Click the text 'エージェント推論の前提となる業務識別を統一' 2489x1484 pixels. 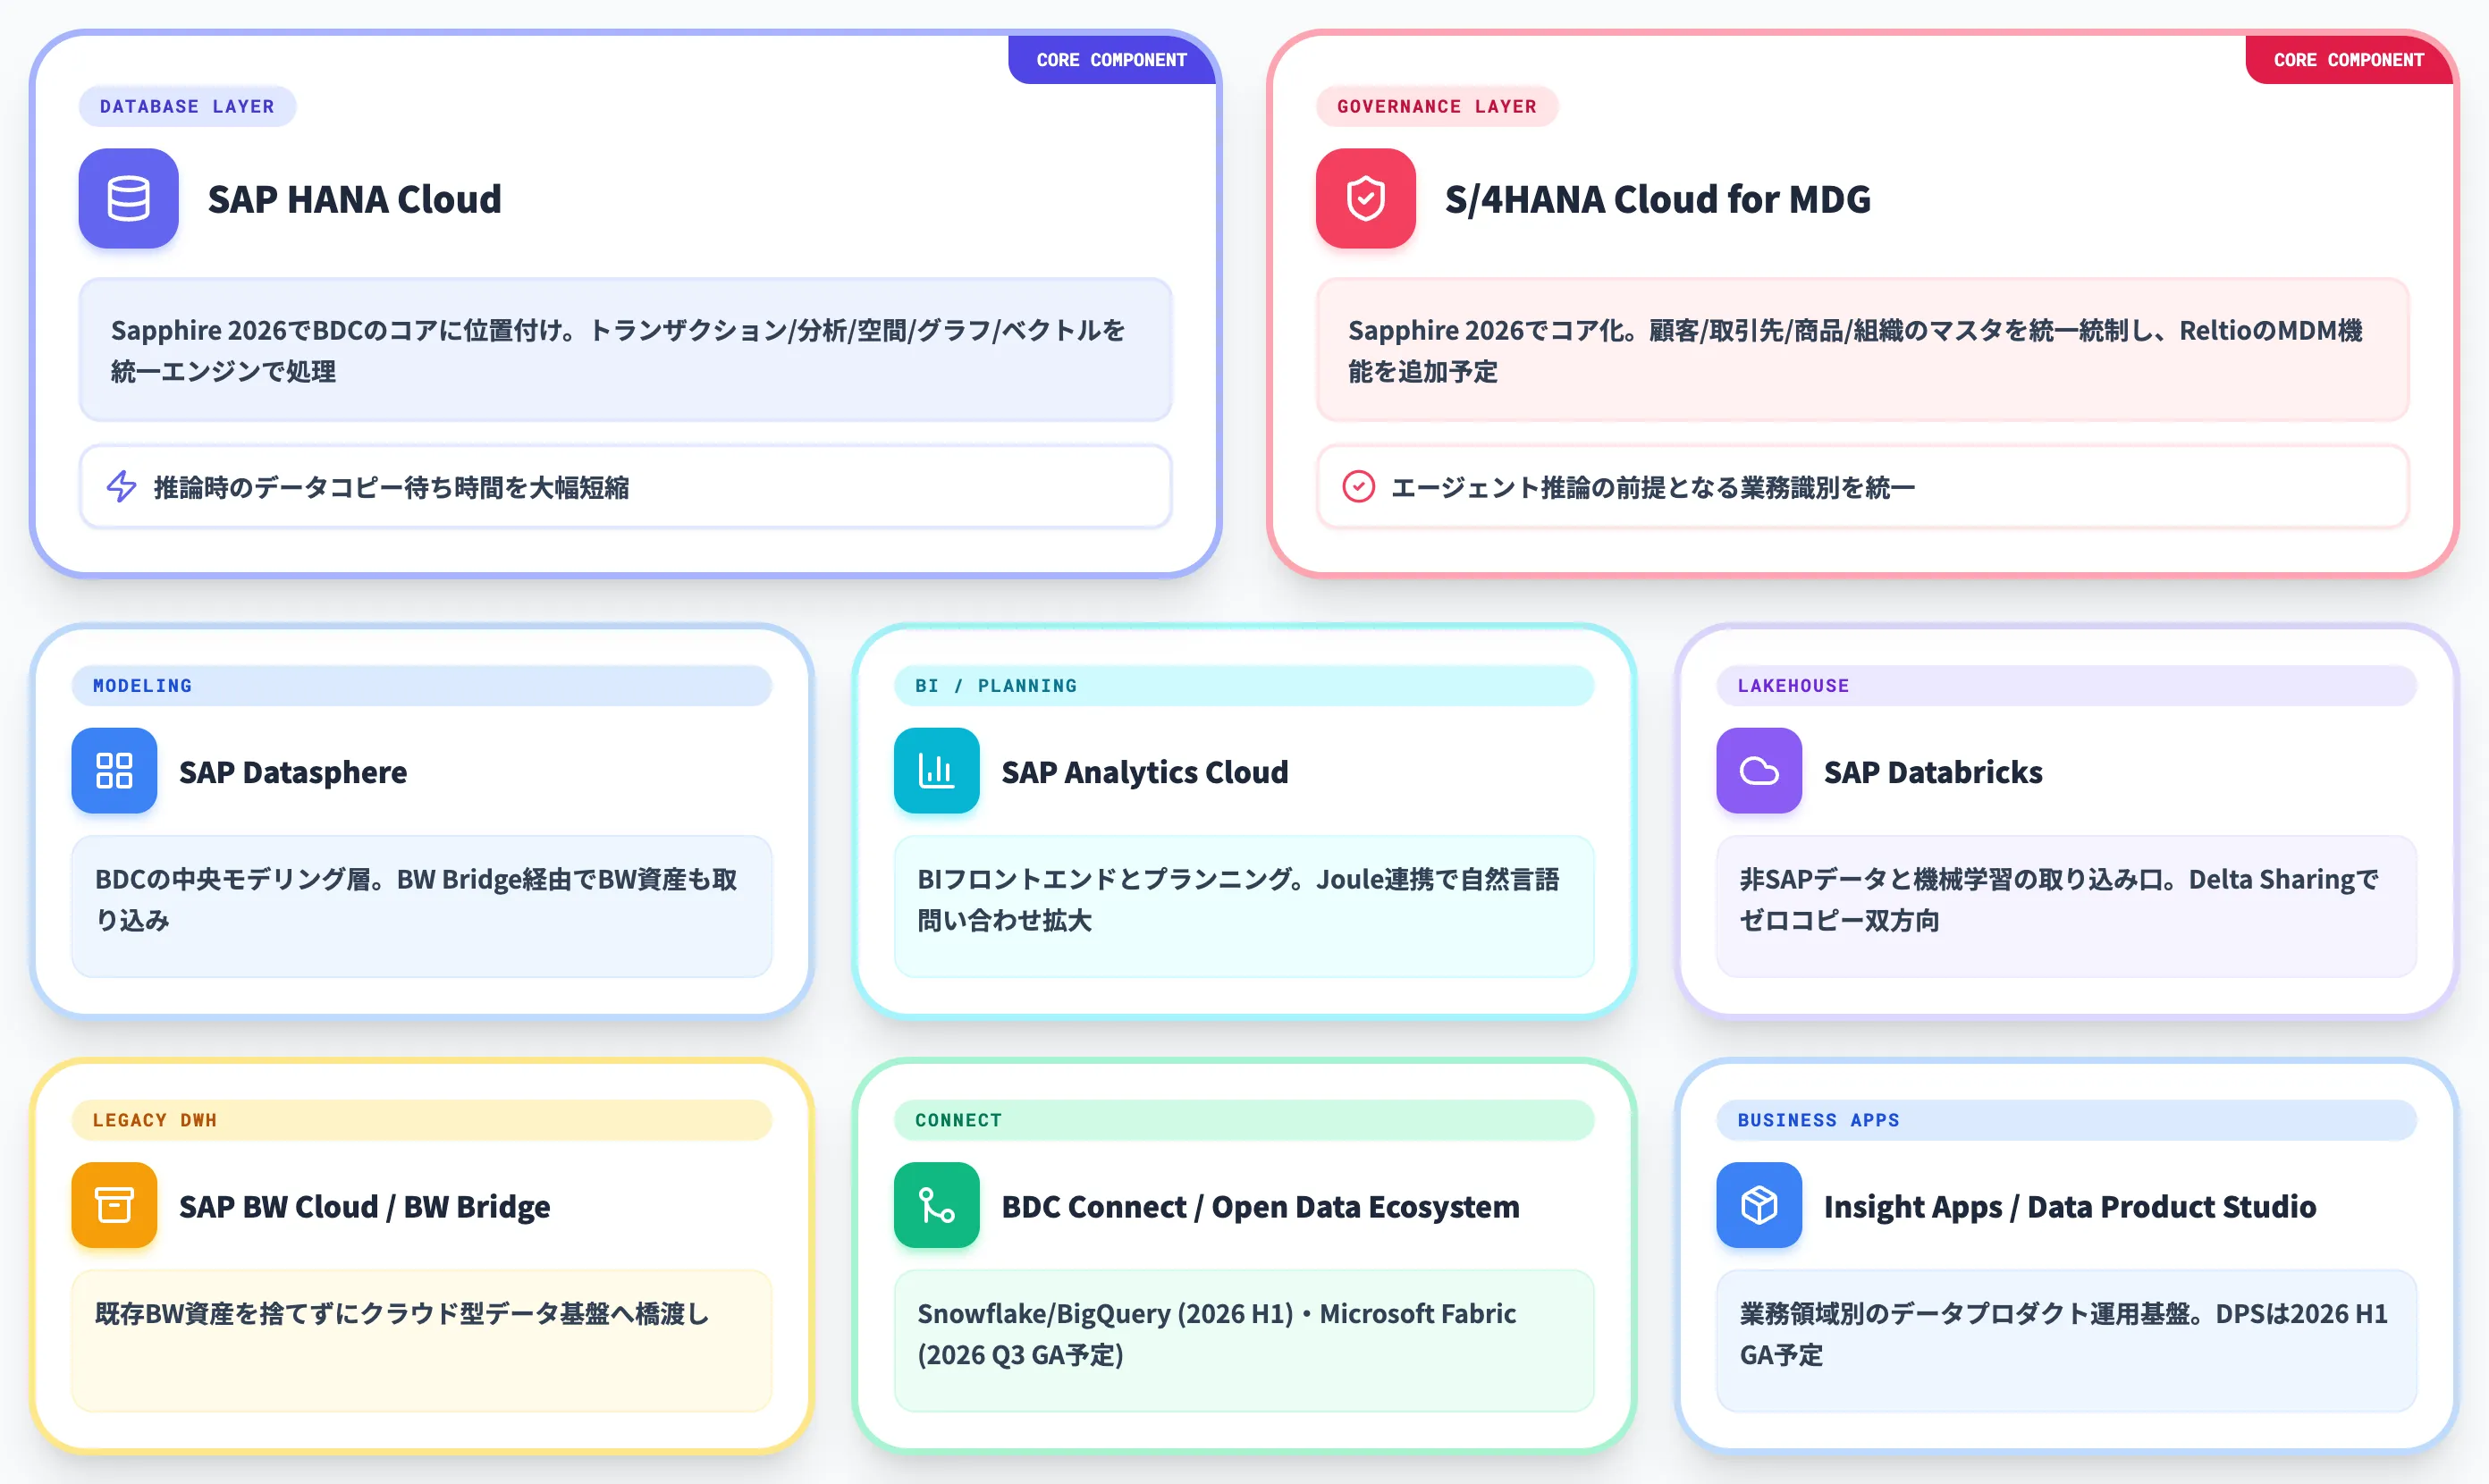pos(1652,487)
